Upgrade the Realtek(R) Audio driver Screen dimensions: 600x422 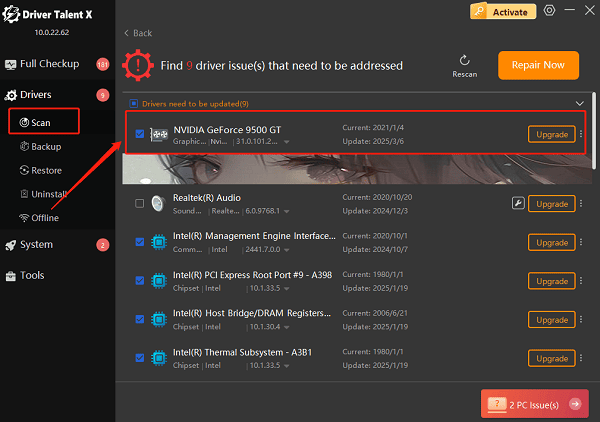552,204
